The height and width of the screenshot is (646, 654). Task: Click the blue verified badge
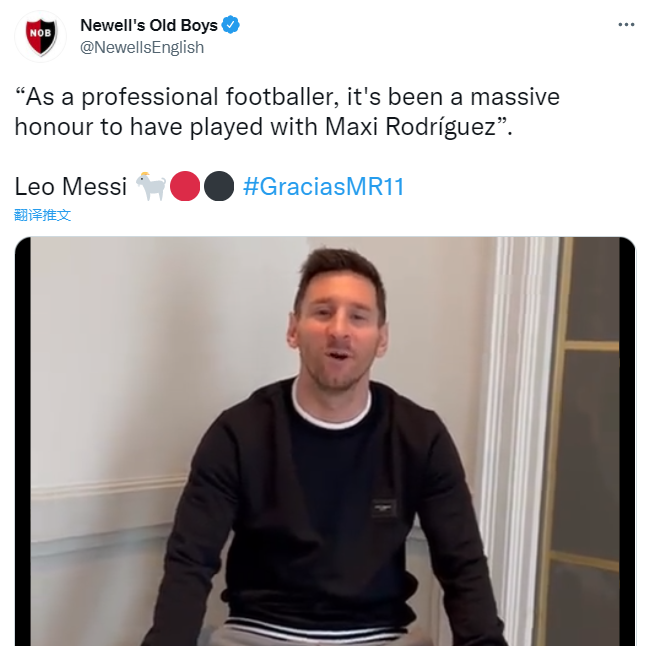click(230, 25)
